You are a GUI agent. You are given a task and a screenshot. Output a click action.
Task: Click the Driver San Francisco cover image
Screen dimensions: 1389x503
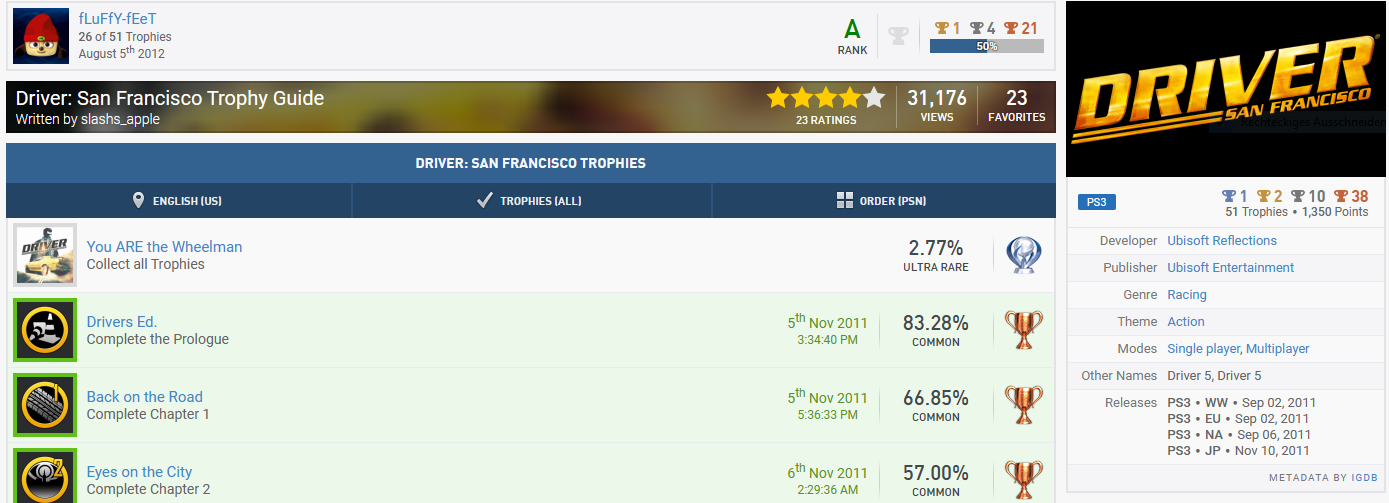coord(1227,90)
